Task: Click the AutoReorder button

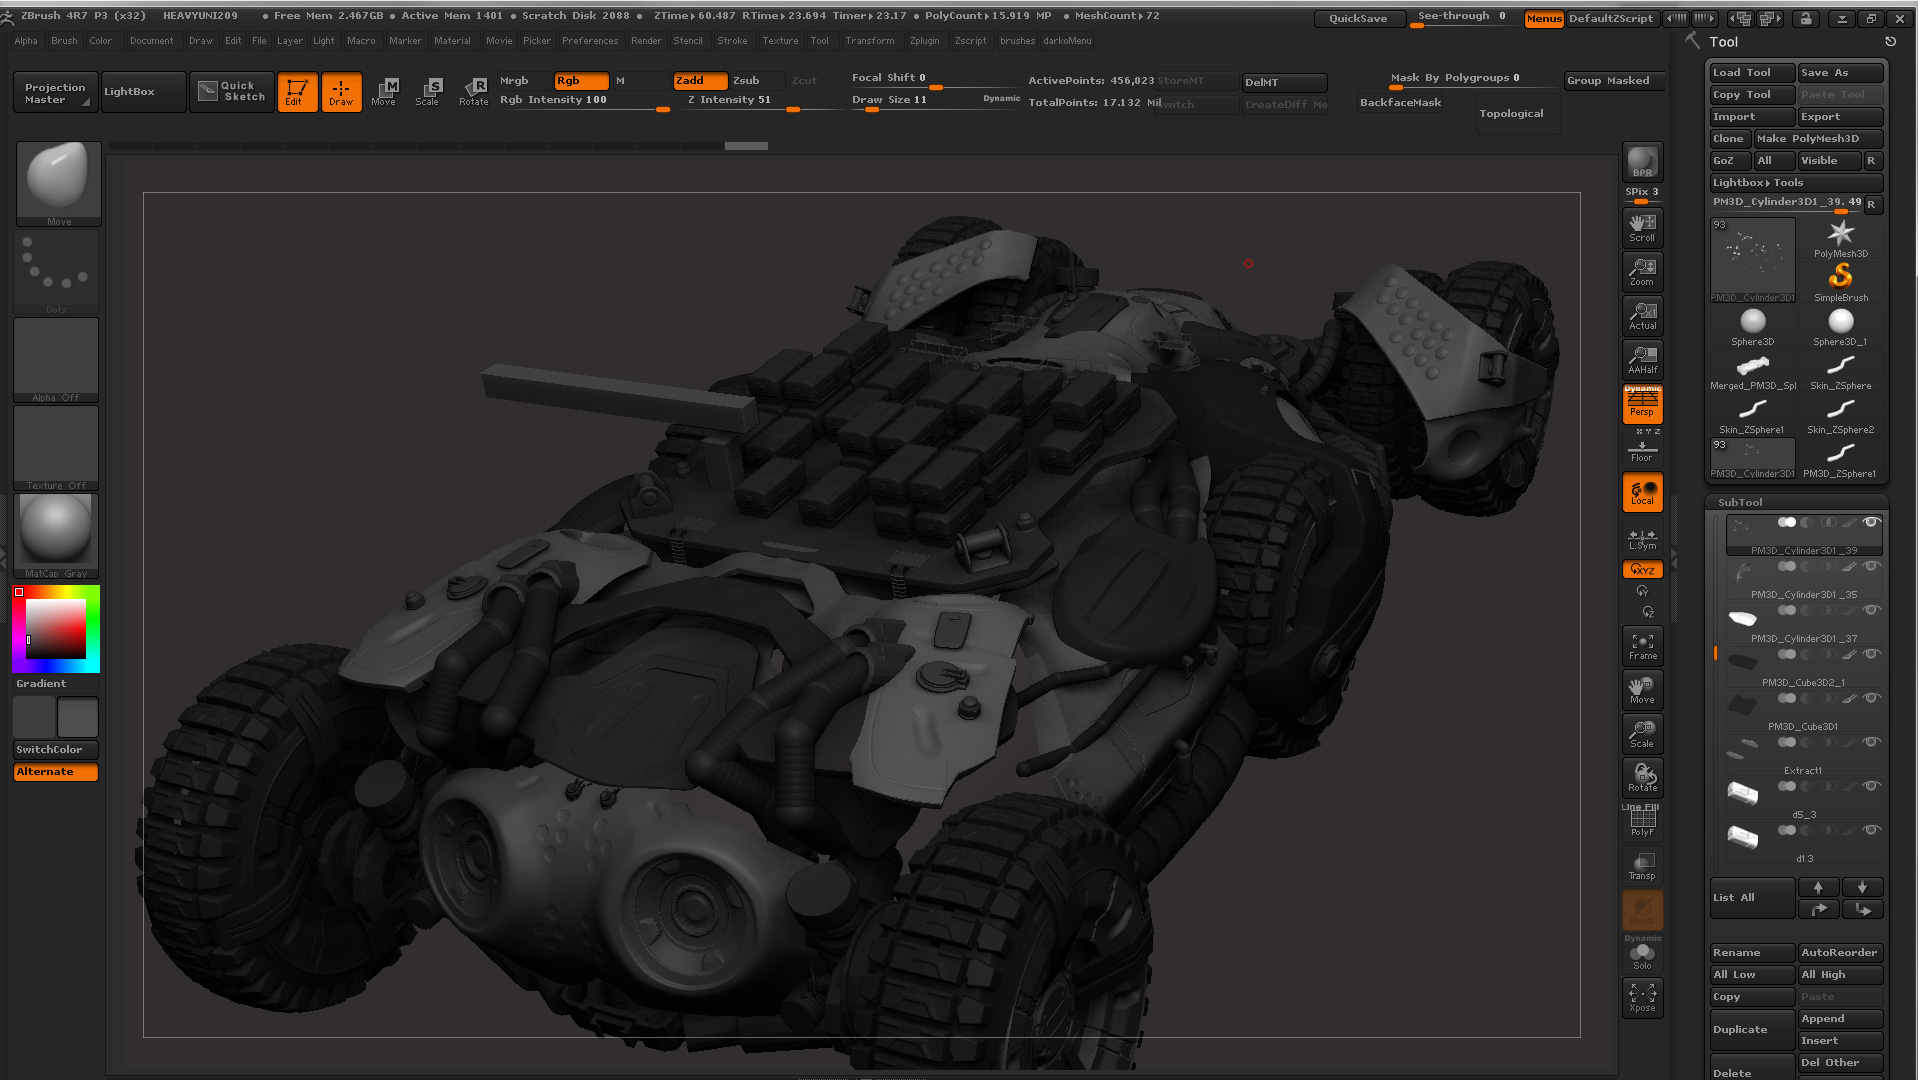Action: point(1840,953)
